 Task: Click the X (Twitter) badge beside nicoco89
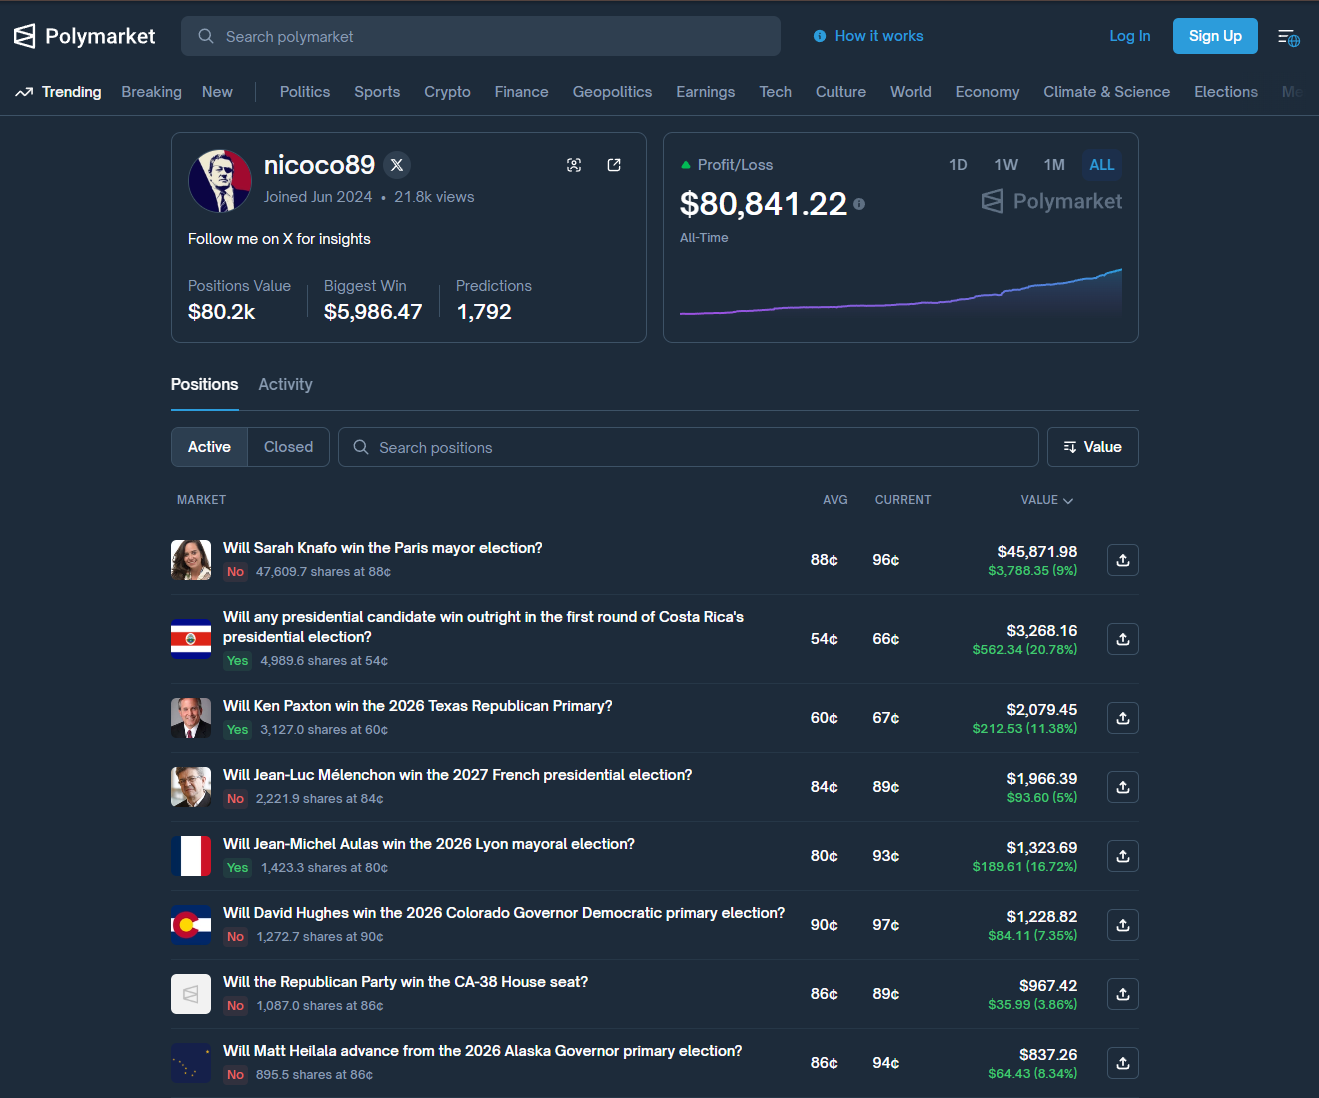[397, 165]
